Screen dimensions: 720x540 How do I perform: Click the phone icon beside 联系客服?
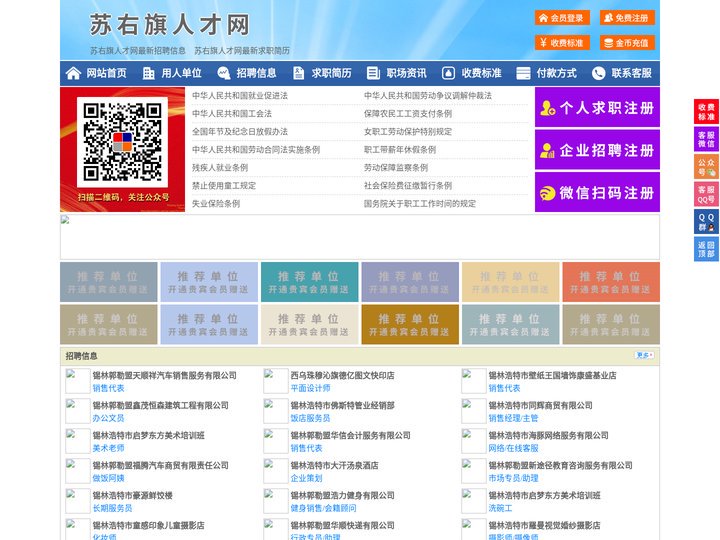click(x=598, y=73)
